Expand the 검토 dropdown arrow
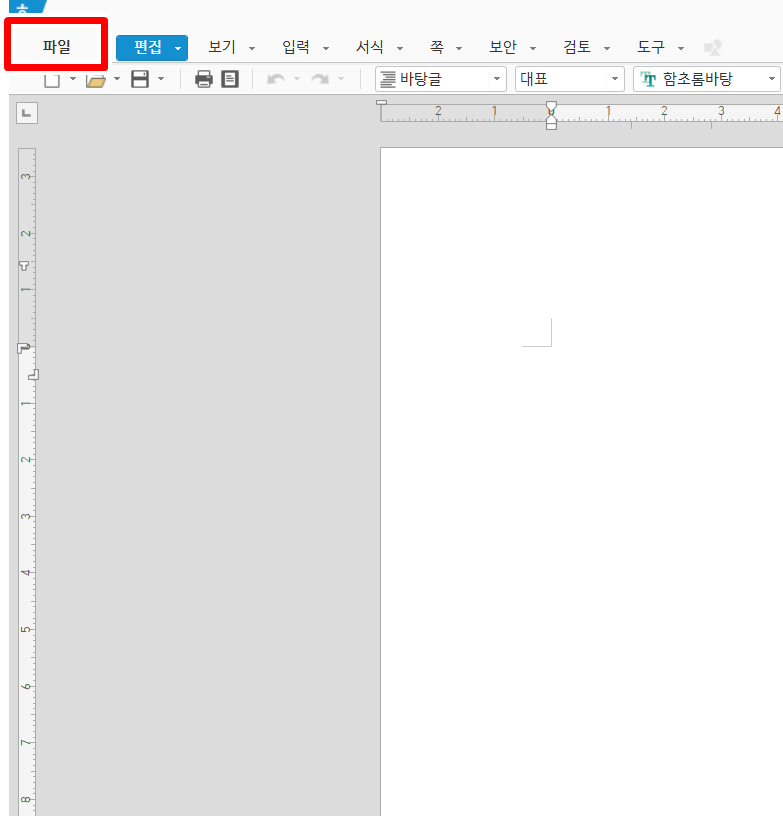783x816 pixels. pyautogui.click(x=607, y=48)
